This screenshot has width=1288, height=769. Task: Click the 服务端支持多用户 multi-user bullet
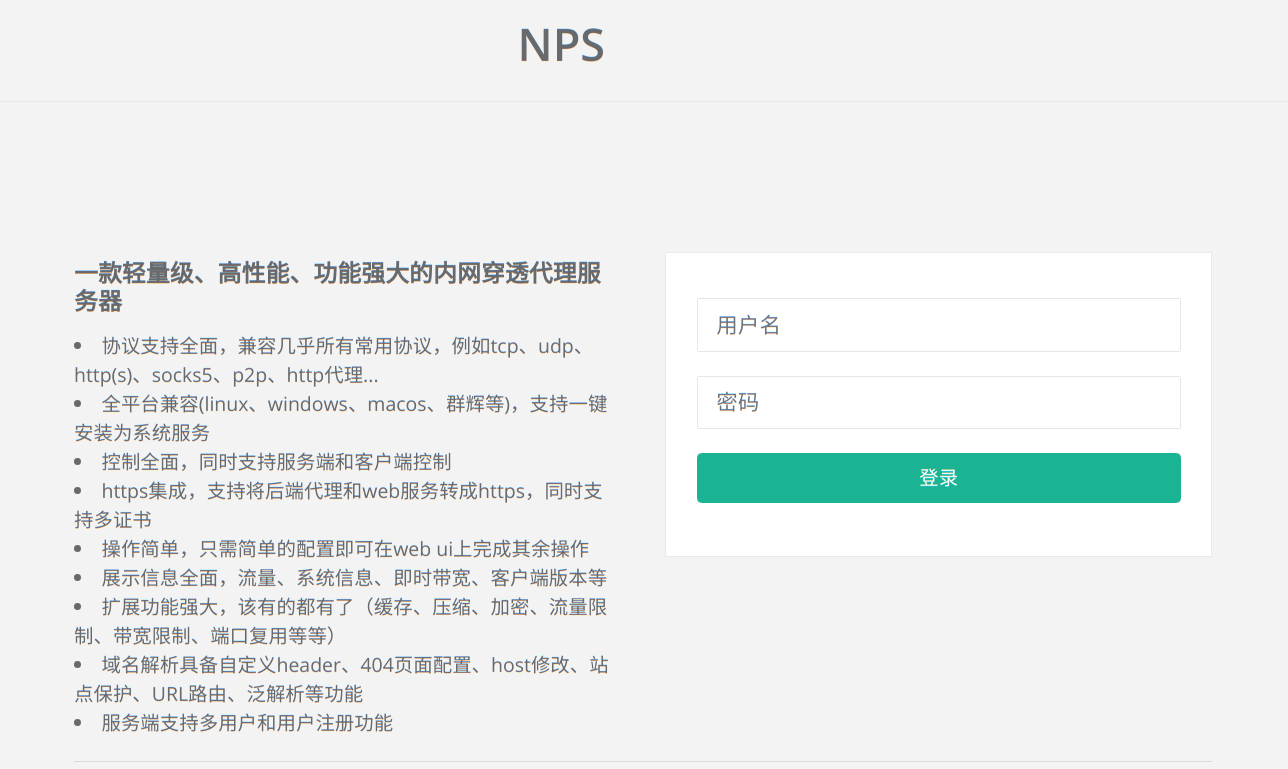pos(245,722)
